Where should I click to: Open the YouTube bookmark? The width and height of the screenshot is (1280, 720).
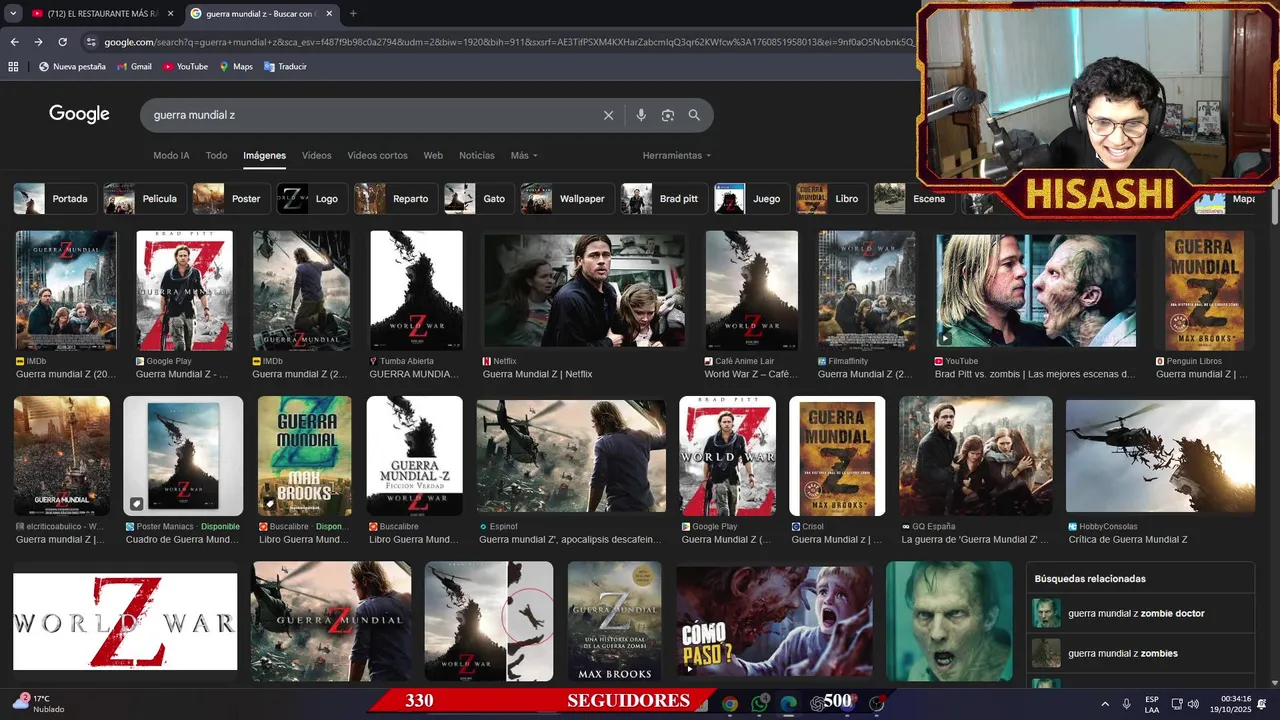[185, 67]
